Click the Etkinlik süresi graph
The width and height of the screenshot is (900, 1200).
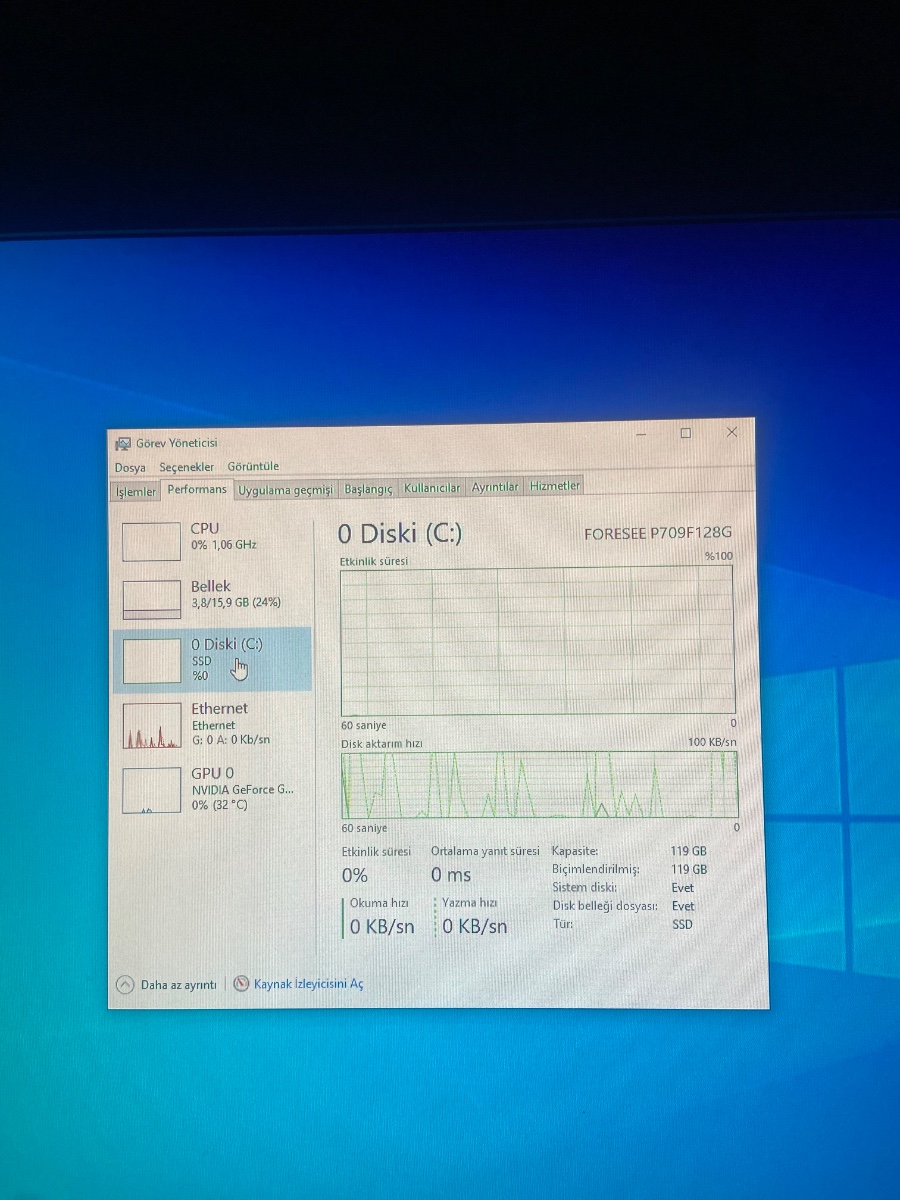click(538, 640)
